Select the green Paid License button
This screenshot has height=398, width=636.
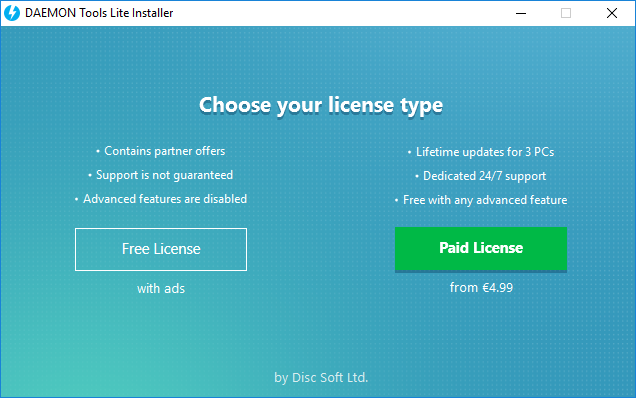[x=481, y=249]
